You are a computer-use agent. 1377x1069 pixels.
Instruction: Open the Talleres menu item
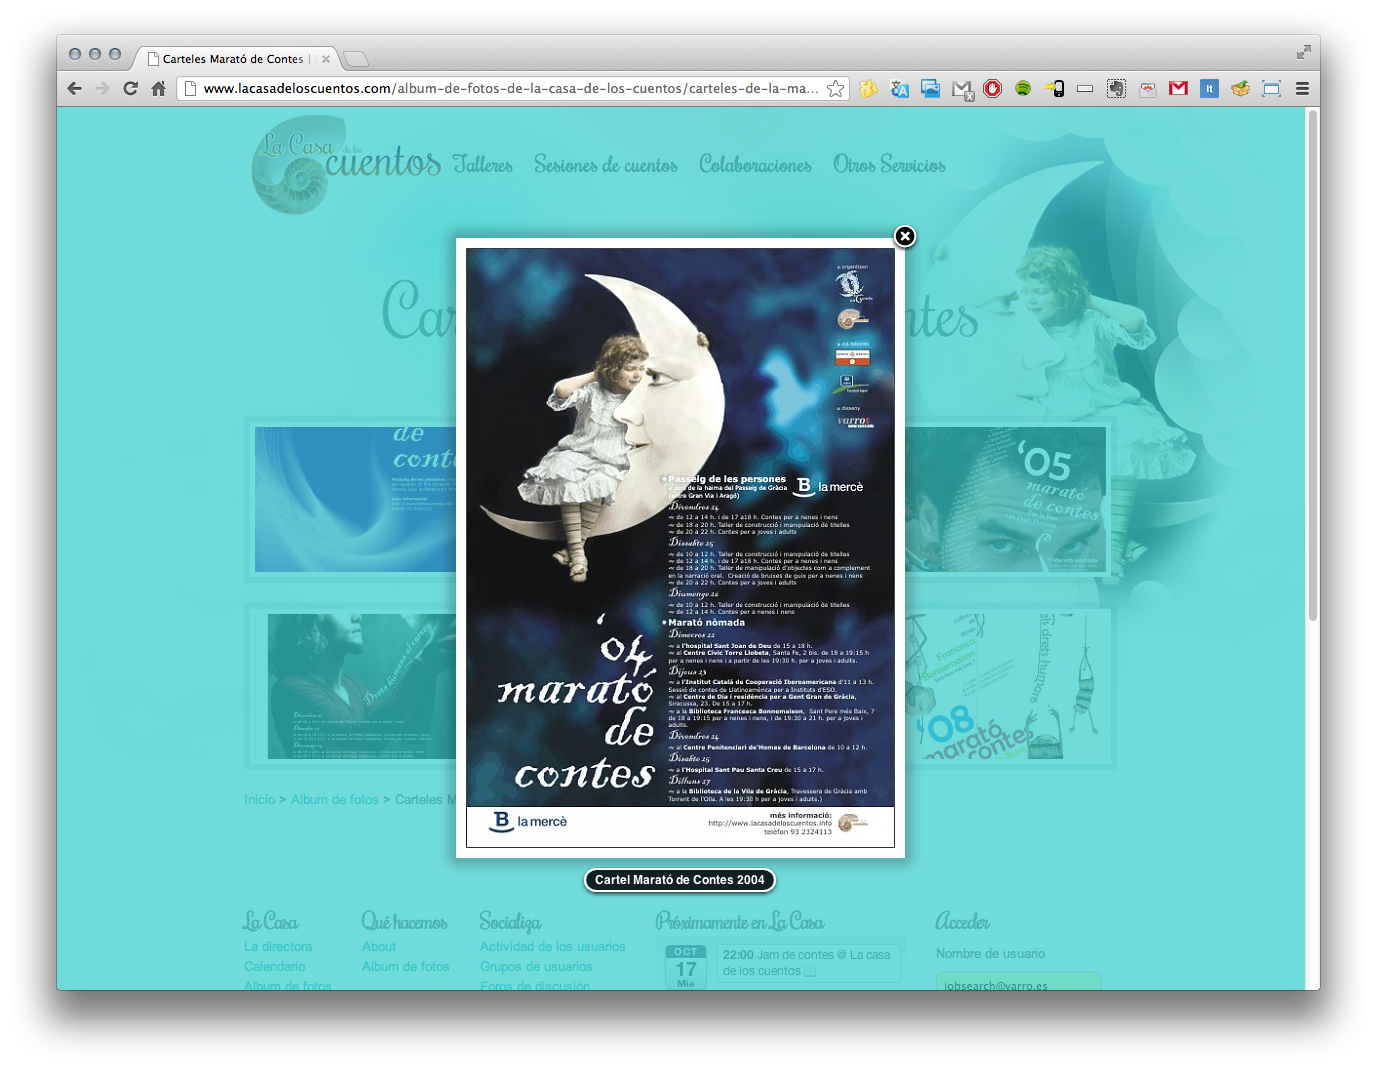[482, 165]
